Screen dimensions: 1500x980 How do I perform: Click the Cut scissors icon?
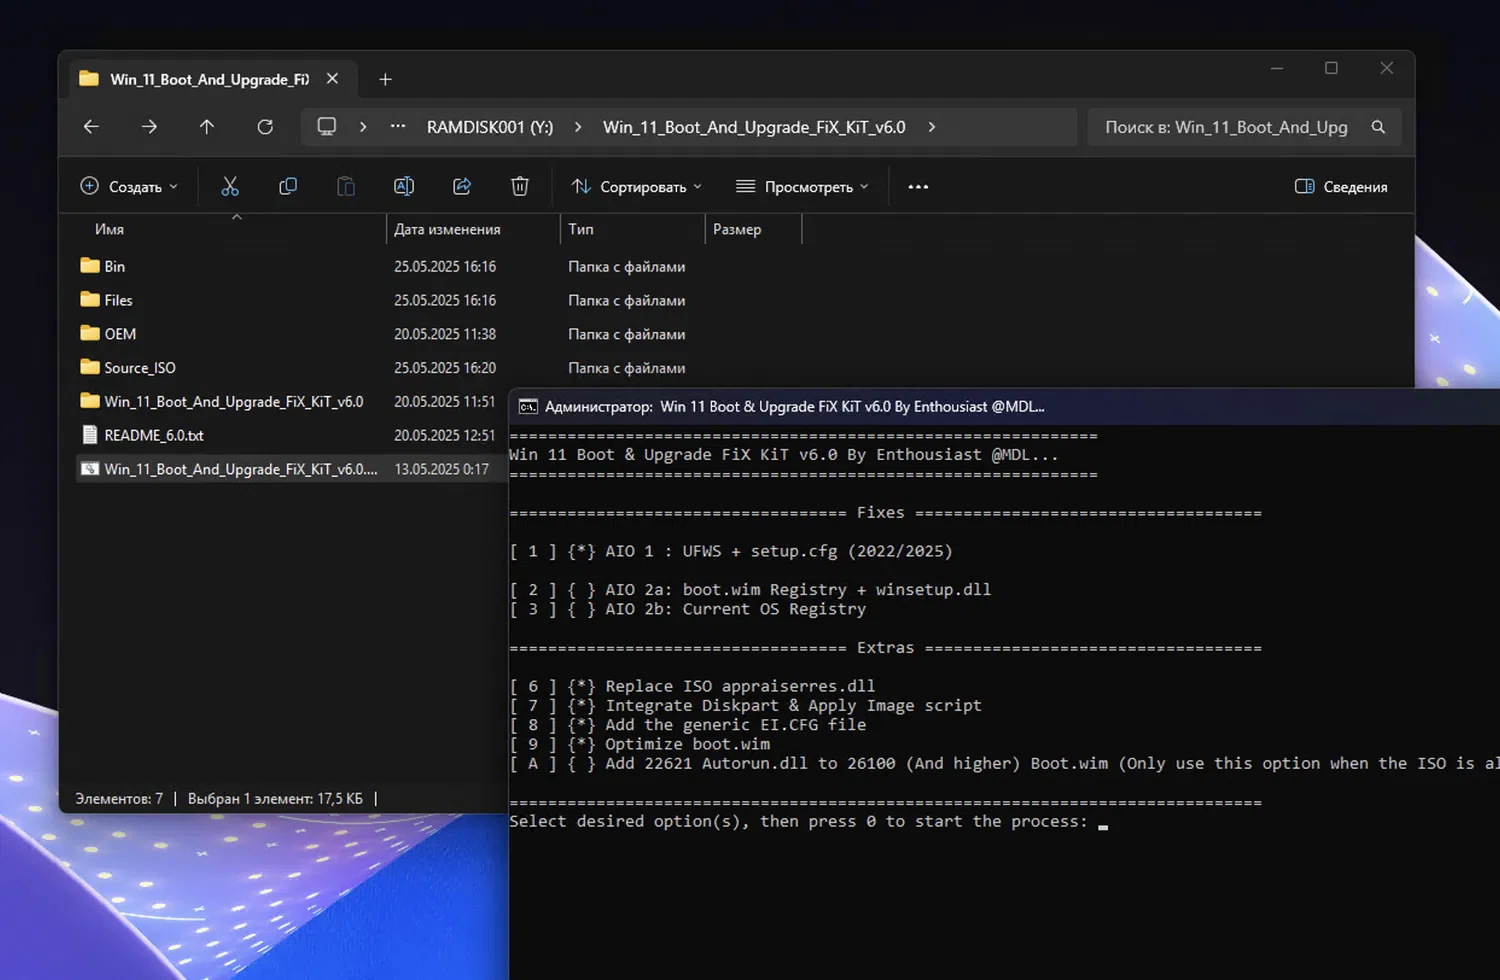[230, 187]
